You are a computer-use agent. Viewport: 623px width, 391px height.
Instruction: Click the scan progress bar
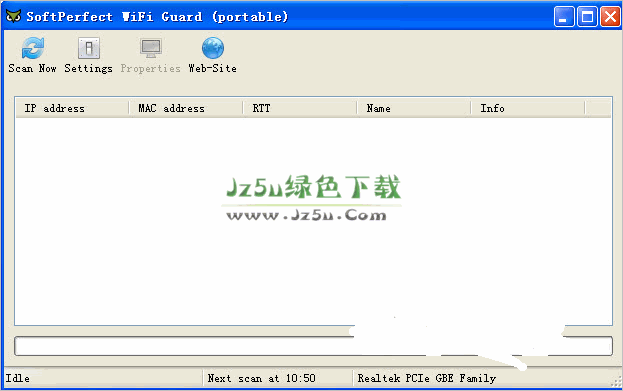click(x=313, y=346)
